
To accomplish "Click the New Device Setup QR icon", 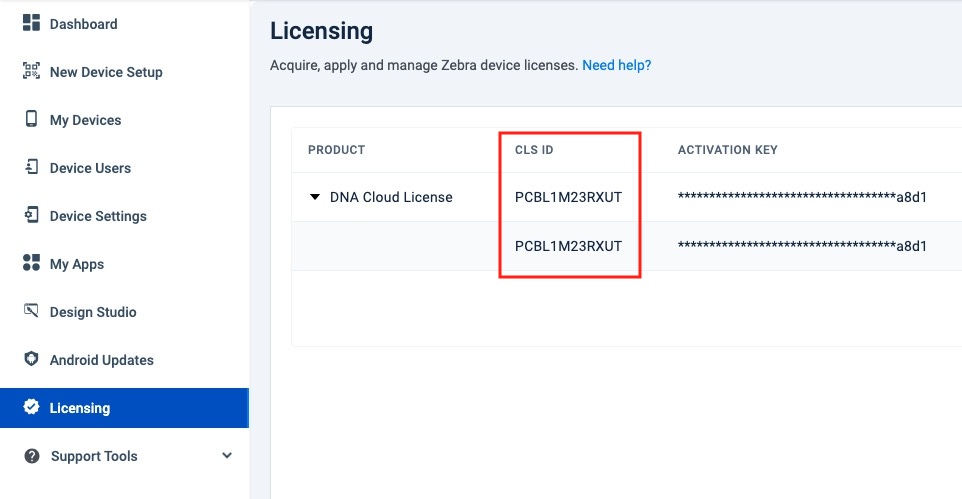I will coord(31,71).
